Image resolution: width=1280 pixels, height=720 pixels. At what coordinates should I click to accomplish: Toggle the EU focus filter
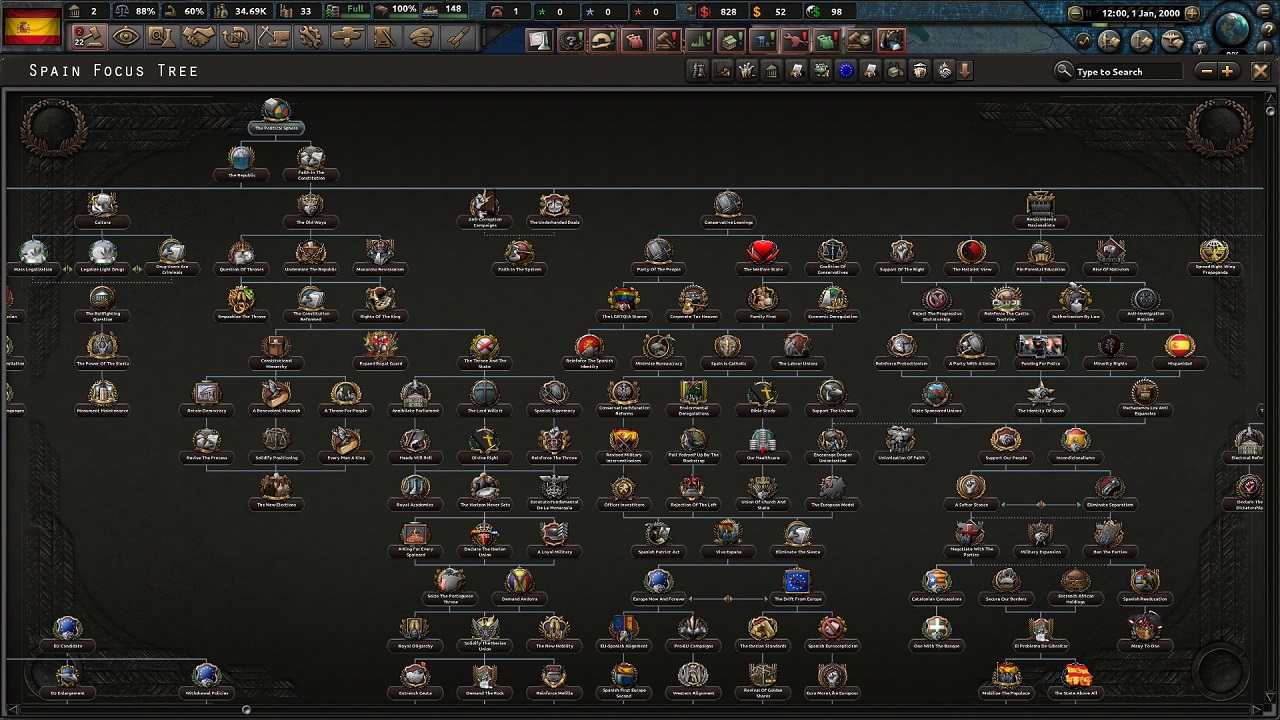pyautogui.click(x=845, y=70)
